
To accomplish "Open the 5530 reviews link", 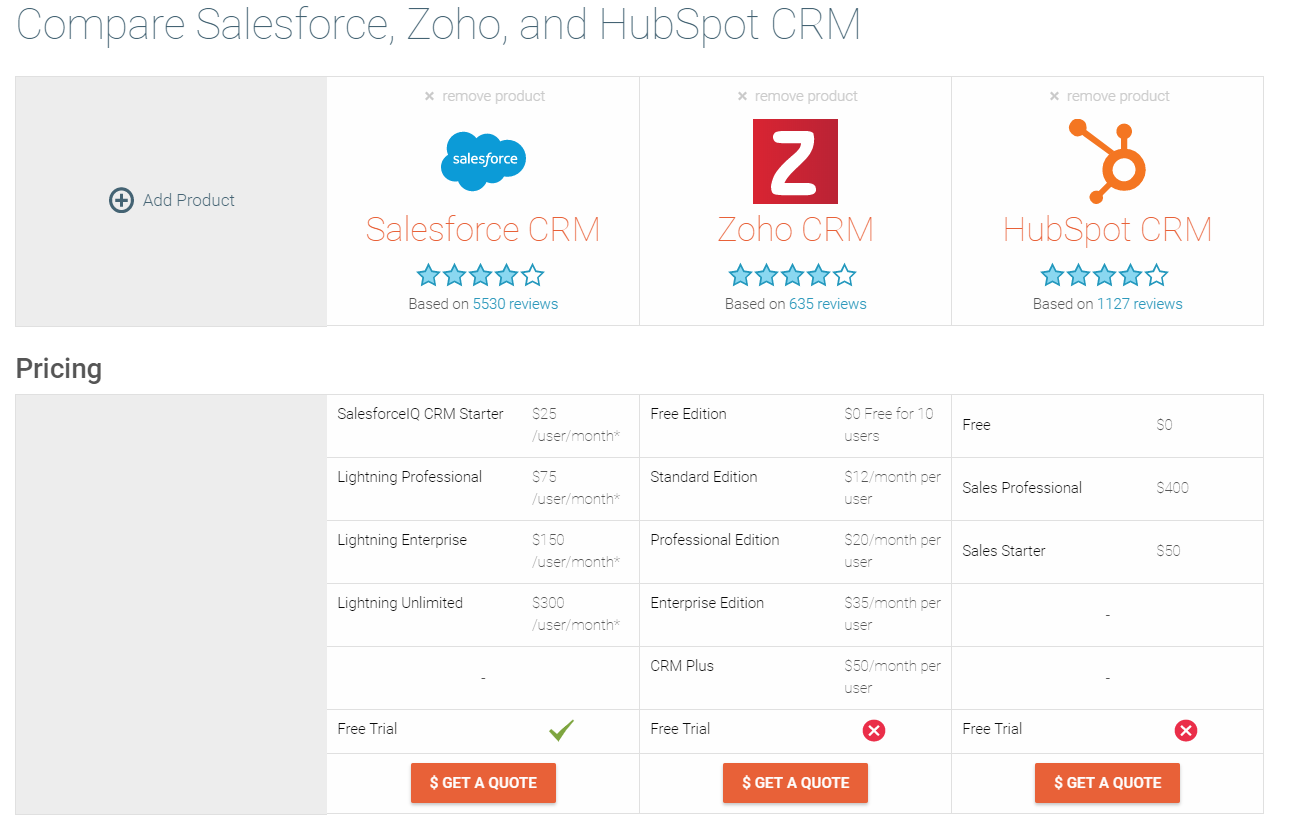I will coord(515,304).
